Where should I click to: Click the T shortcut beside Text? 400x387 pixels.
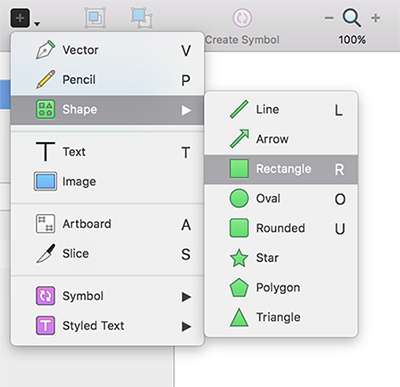(186, 153)
